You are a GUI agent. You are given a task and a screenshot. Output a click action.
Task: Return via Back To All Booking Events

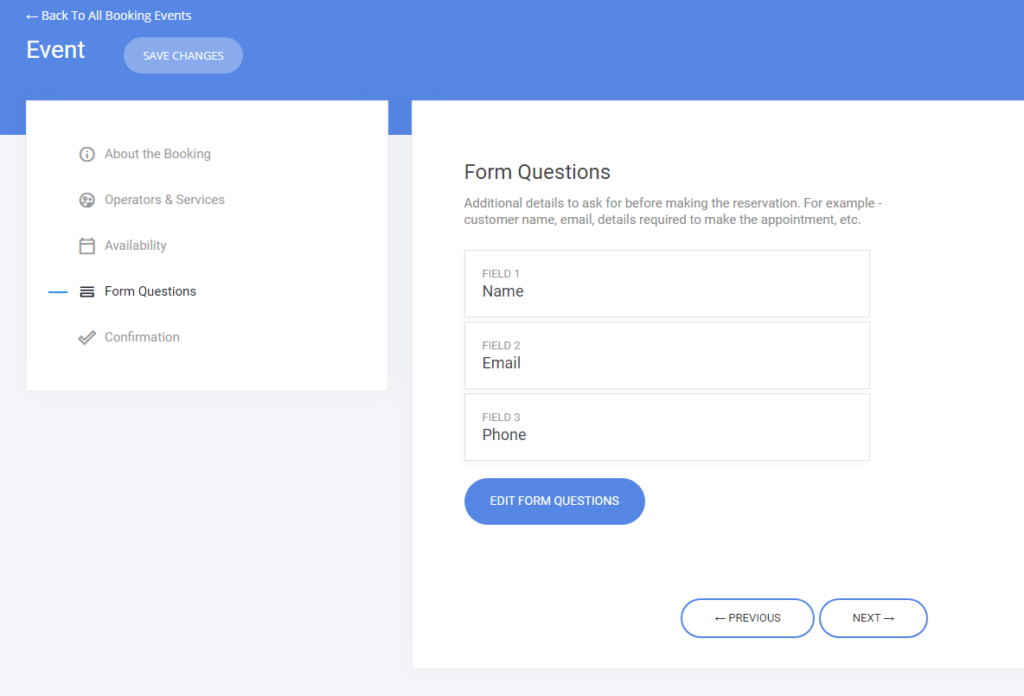[116, 16]
